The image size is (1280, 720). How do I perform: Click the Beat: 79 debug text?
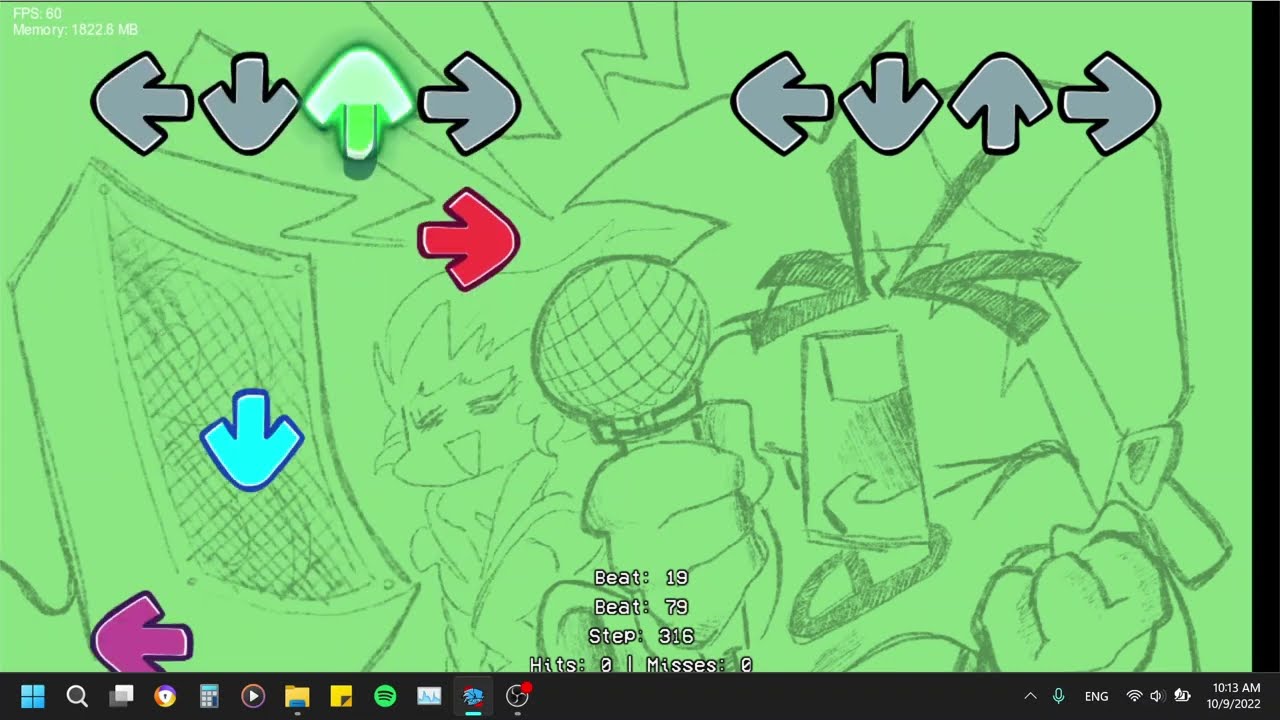click(641, 607)
